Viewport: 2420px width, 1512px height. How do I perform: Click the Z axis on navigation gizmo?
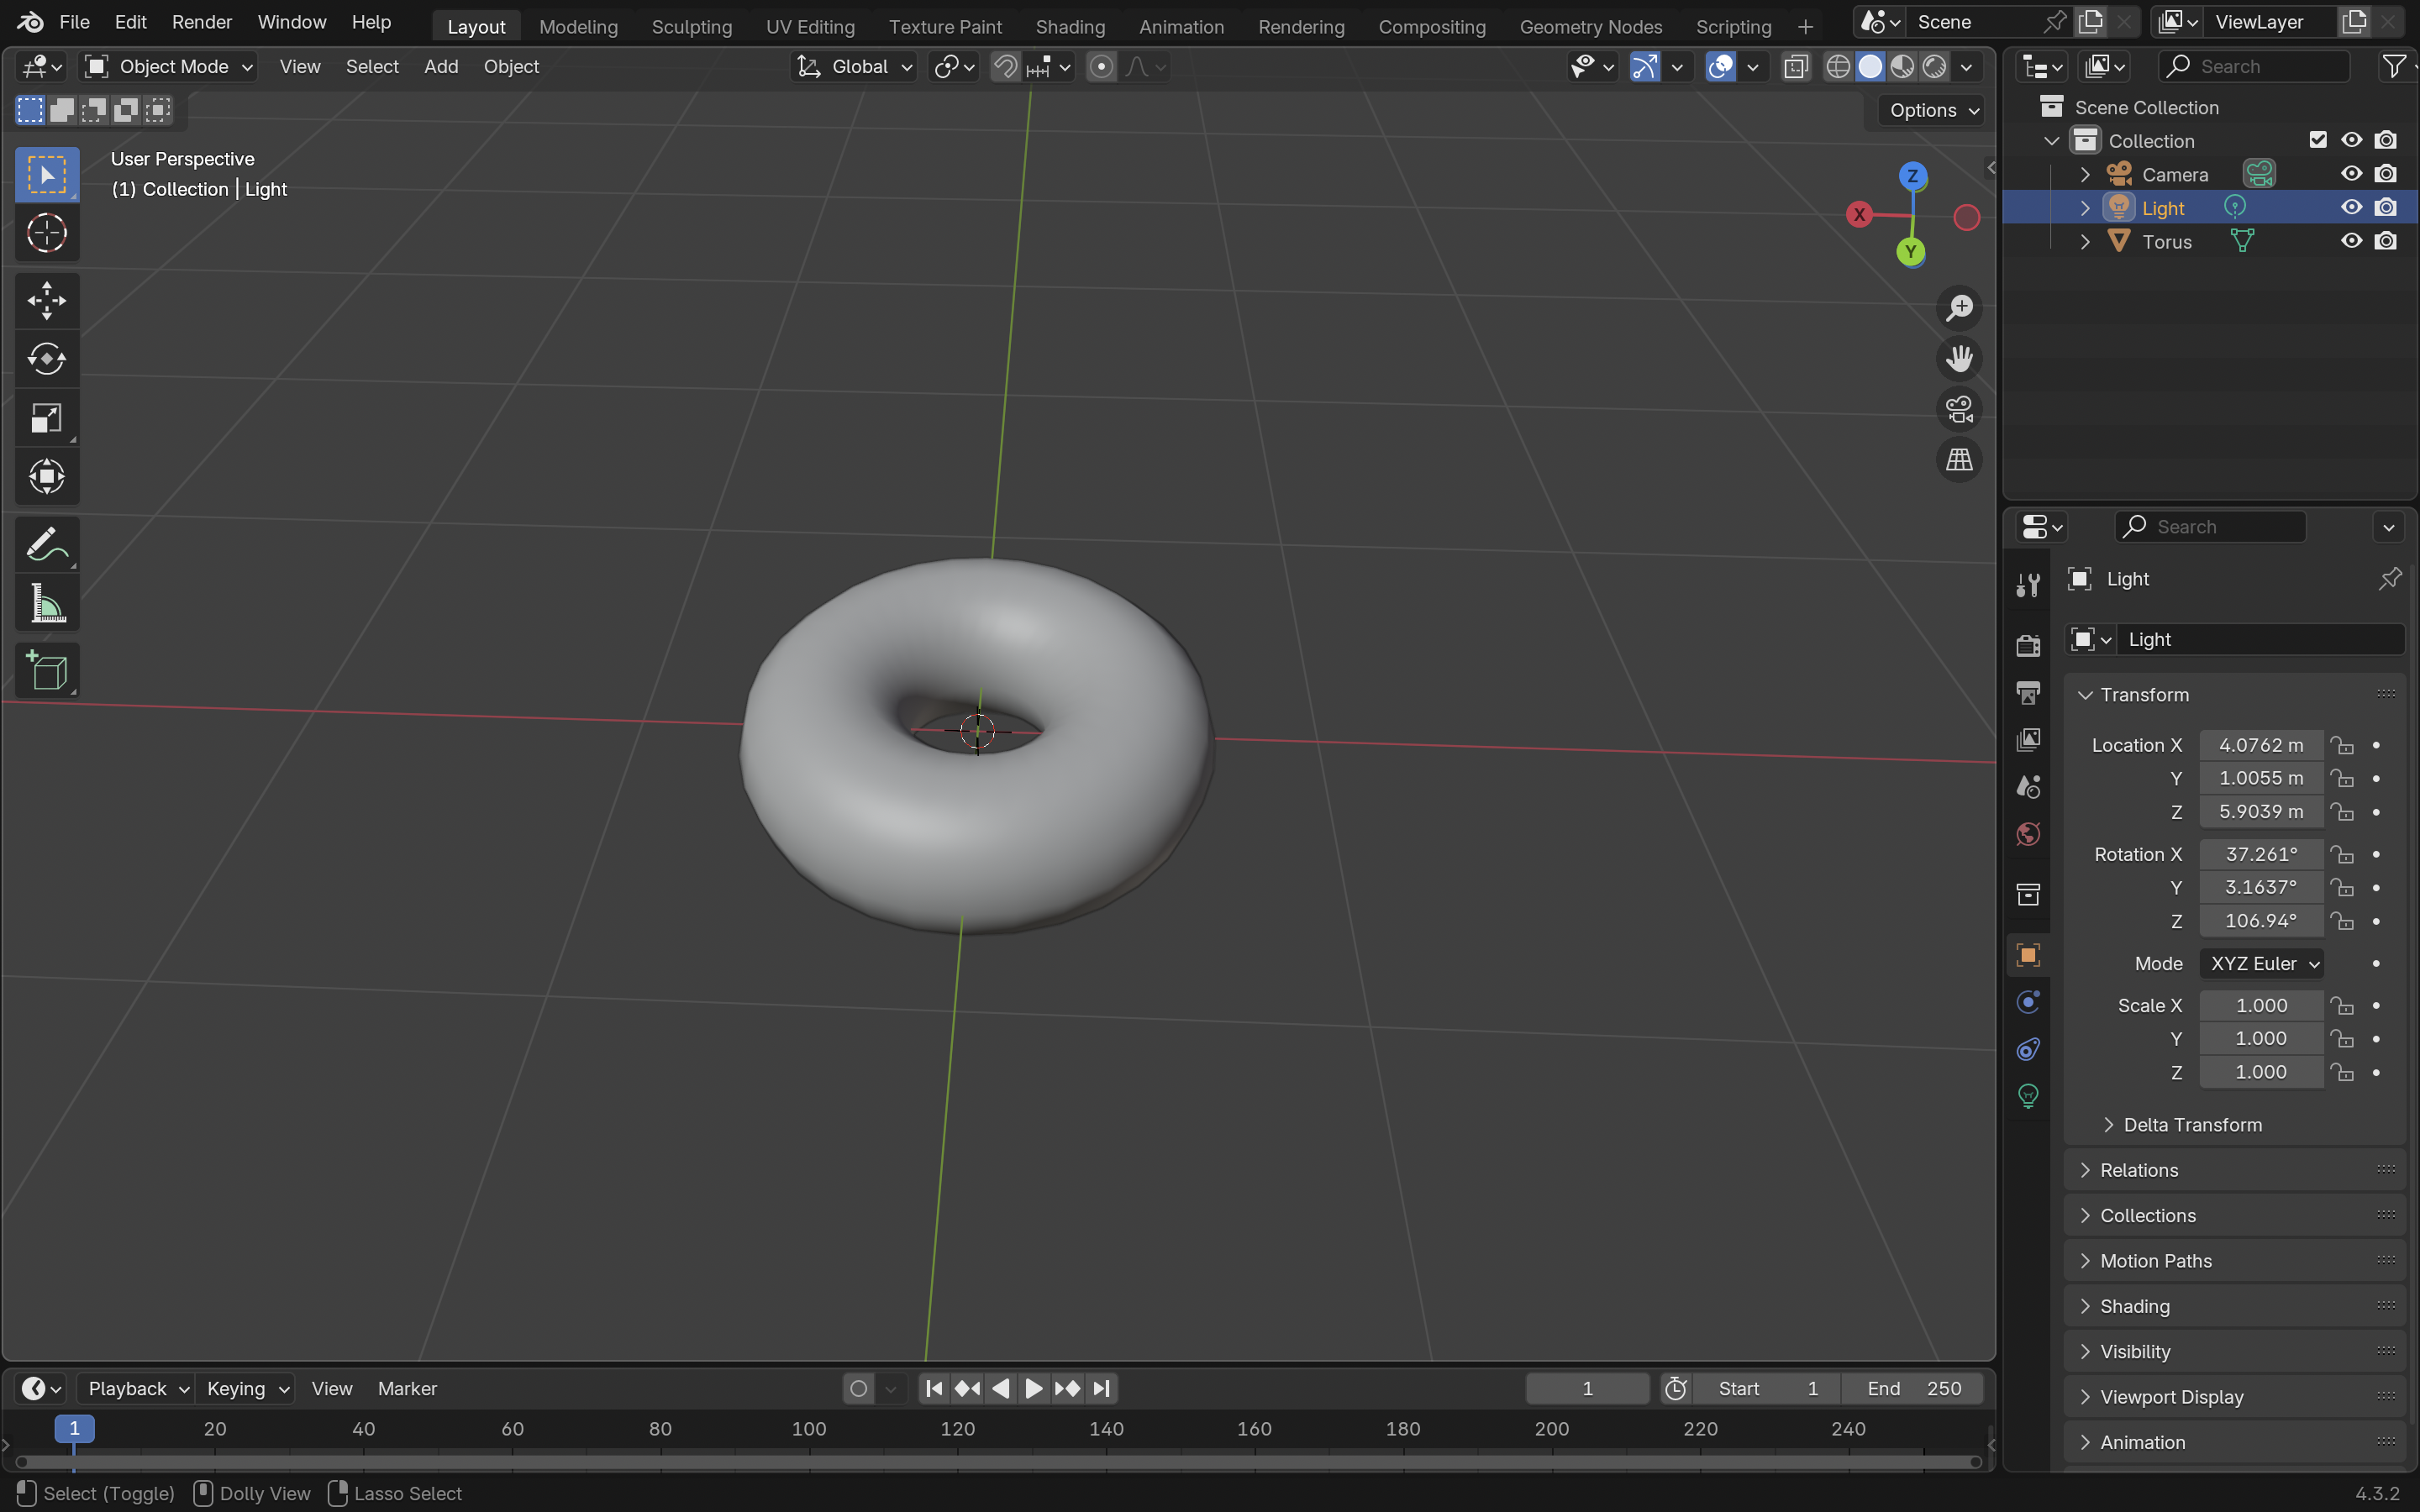coord(1912,176)
